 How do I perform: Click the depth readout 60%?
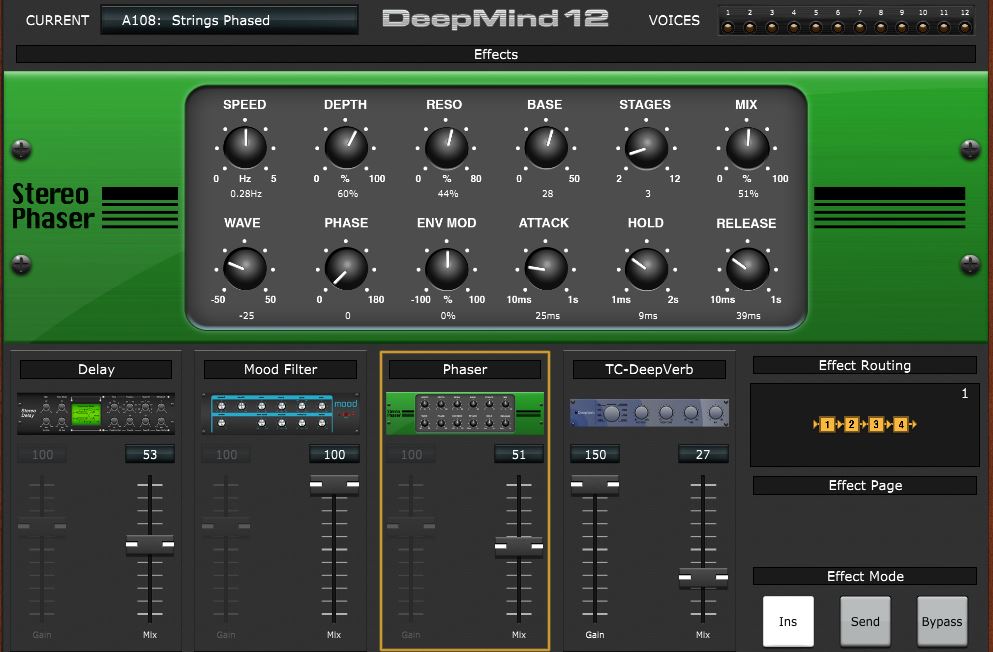pos(347,194)
